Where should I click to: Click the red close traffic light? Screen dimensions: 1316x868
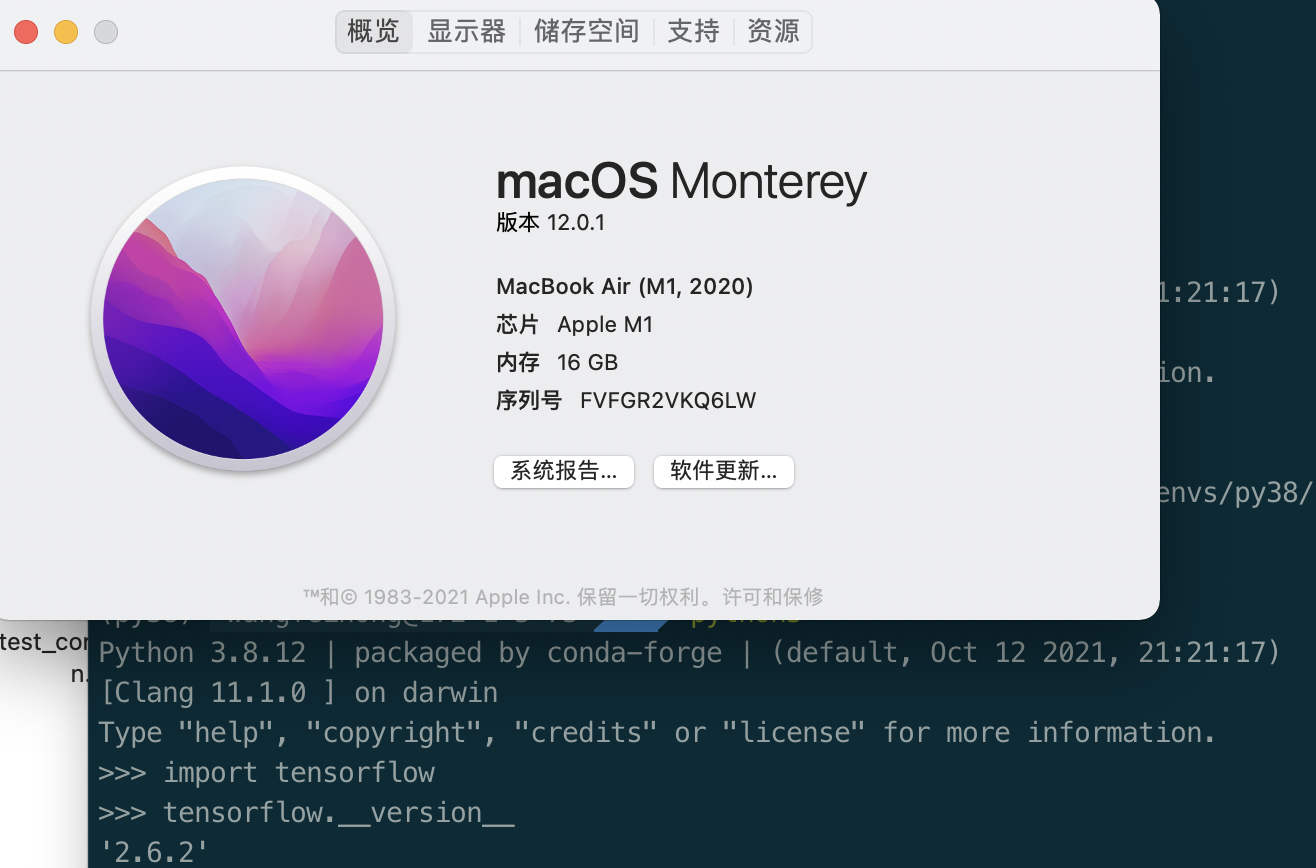tap(26, 31)
